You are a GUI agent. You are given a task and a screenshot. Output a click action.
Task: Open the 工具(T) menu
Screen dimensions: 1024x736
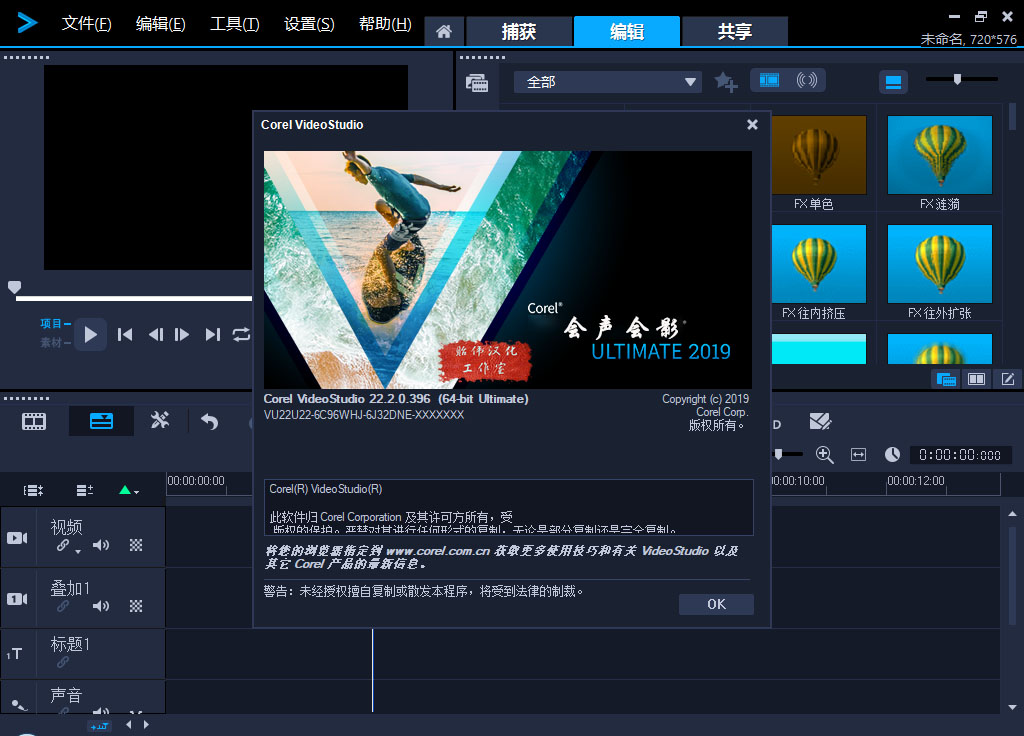pos(234,24)
